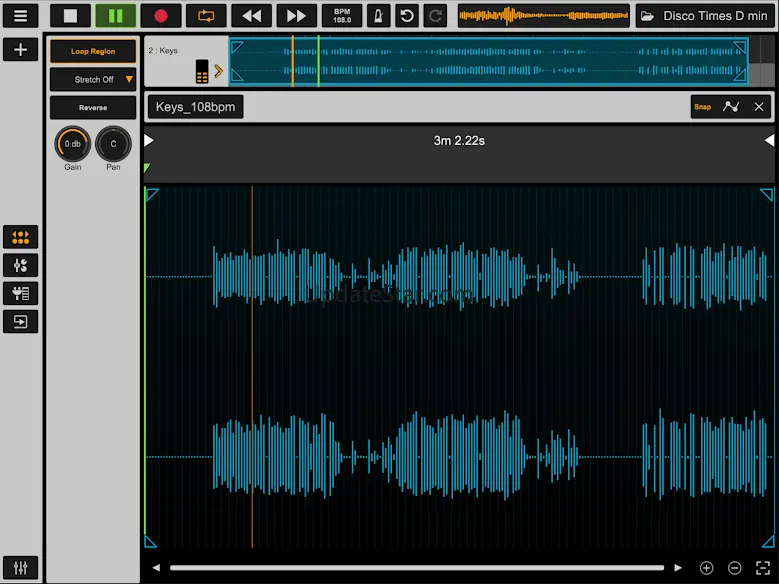Screen dimensions: 779x584
Task: Click the metronome icon
Action: tap(379, 15)
